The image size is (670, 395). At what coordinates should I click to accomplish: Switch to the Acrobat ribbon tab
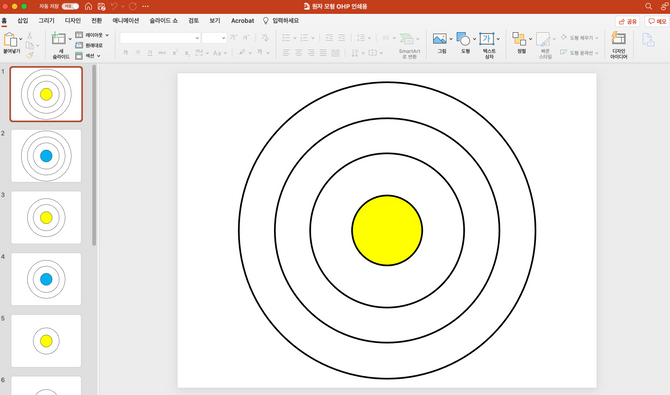click(242, 21)
